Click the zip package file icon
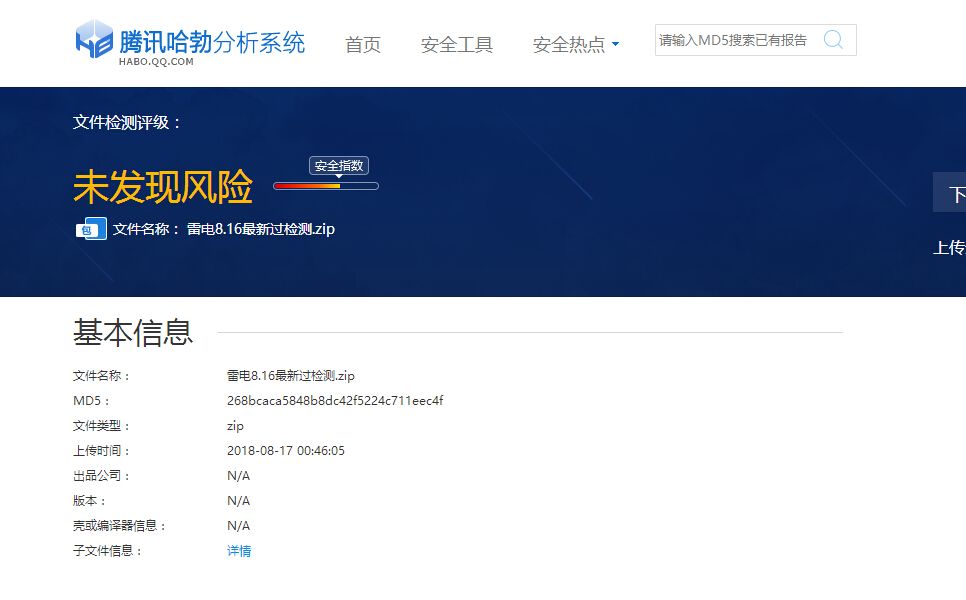This screenshot has height=600, width=966. (x=91, y=229)
